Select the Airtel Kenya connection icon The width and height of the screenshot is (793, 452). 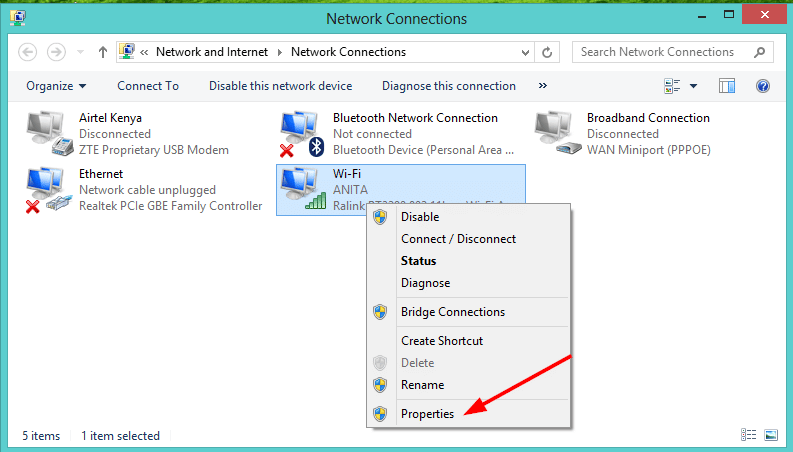(x=49, y=133)
